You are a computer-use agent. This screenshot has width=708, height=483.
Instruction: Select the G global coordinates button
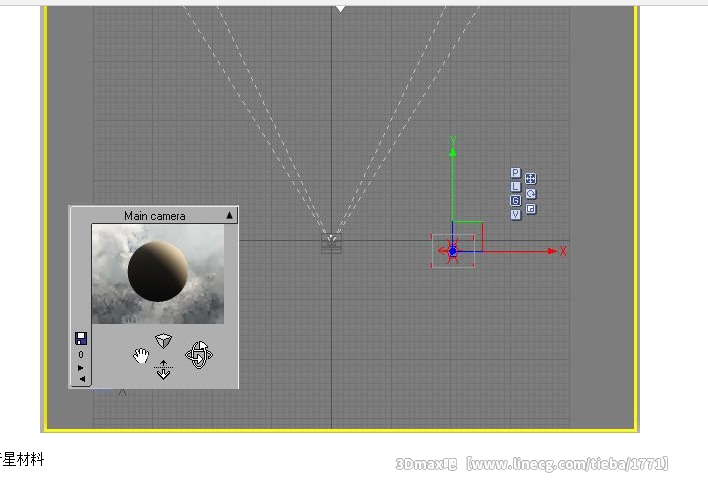pyautogui.click(x=516, y=201)
